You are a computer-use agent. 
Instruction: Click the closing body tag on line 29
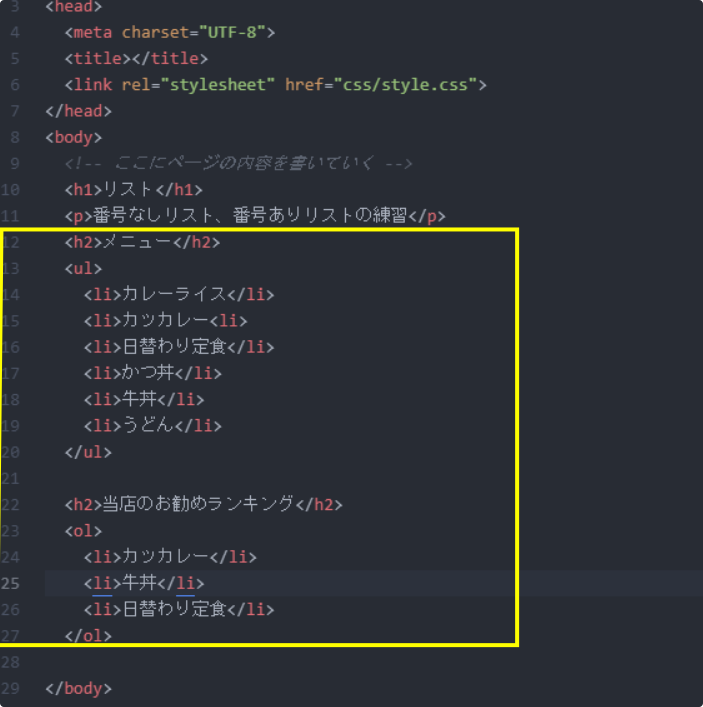pyautogui.click(x=78, y=688)
